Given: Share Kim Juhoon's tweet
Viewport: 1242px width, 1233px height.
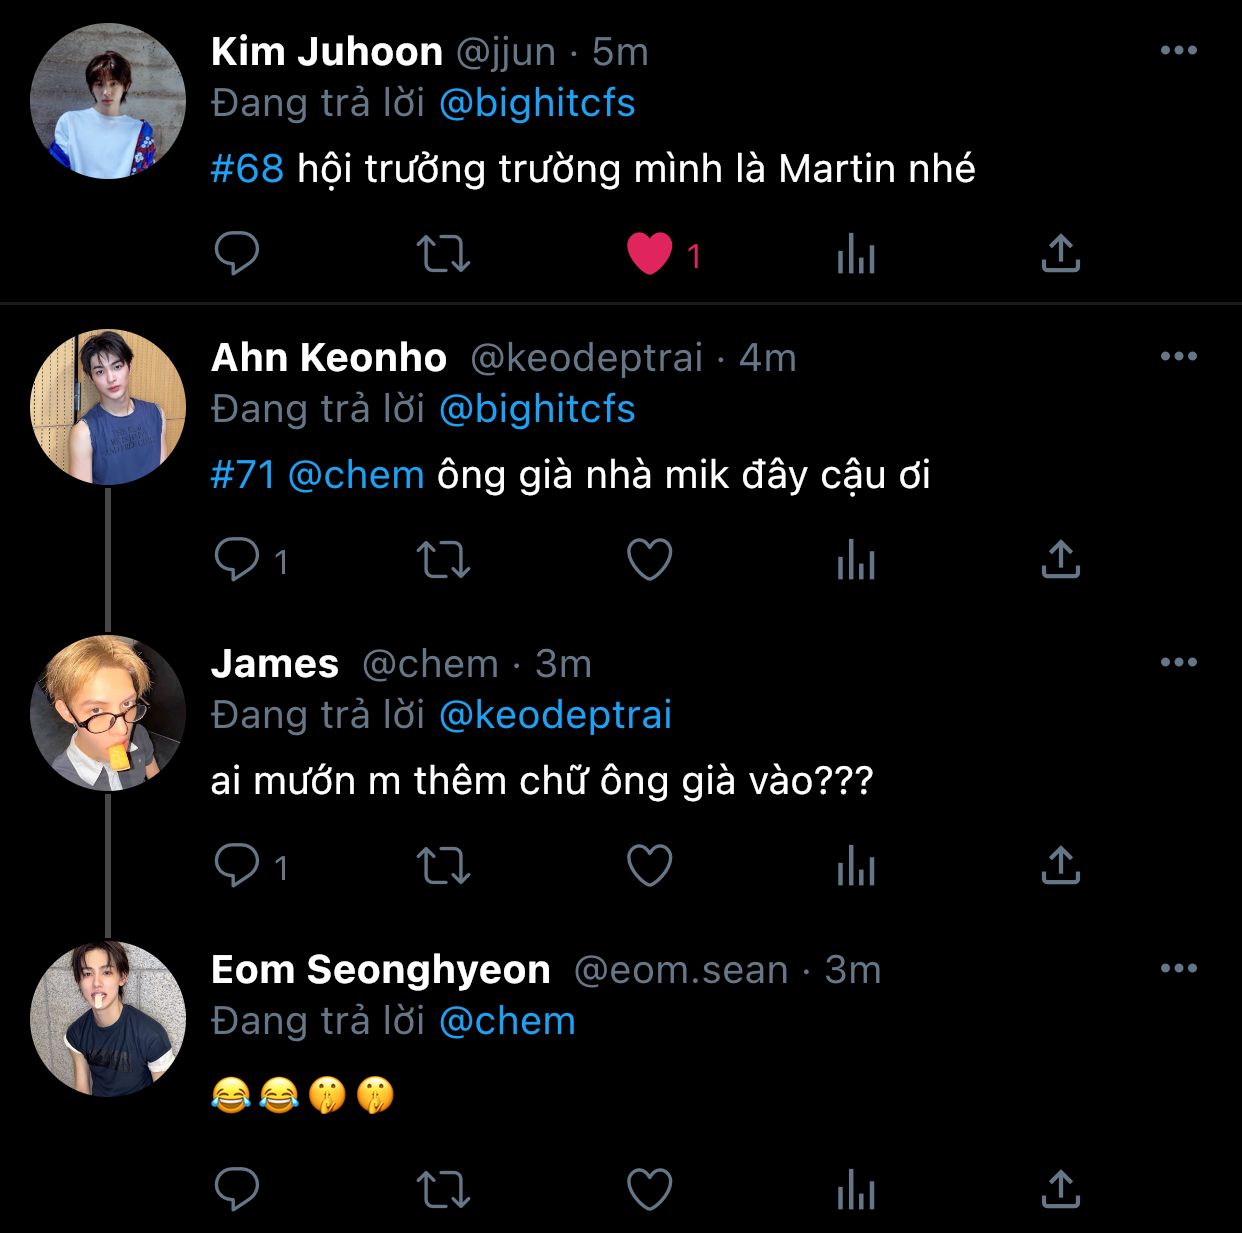Looking at the screenshot, I should [1061, 253].
